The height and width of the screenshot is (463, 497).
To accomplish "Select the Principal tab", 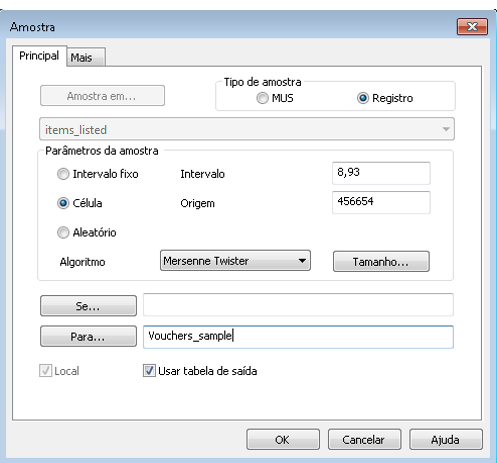I will 39,56.
